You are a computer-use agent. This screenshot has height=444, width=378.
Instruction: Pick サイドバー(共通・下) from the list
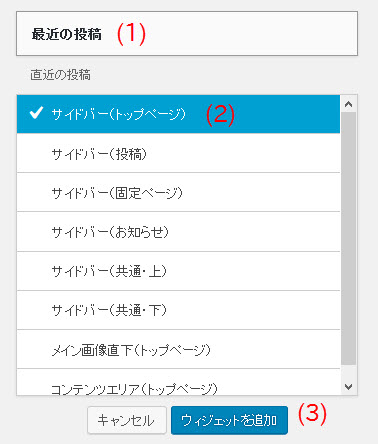[x=178, y=310]
